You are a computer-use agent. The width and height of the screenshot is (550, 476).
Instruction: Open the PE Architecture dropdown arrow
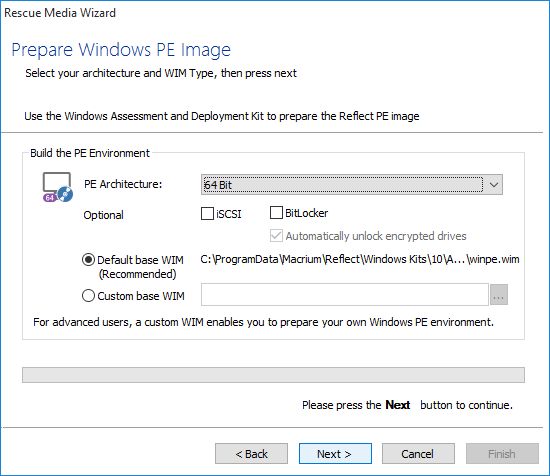point(494,185)
